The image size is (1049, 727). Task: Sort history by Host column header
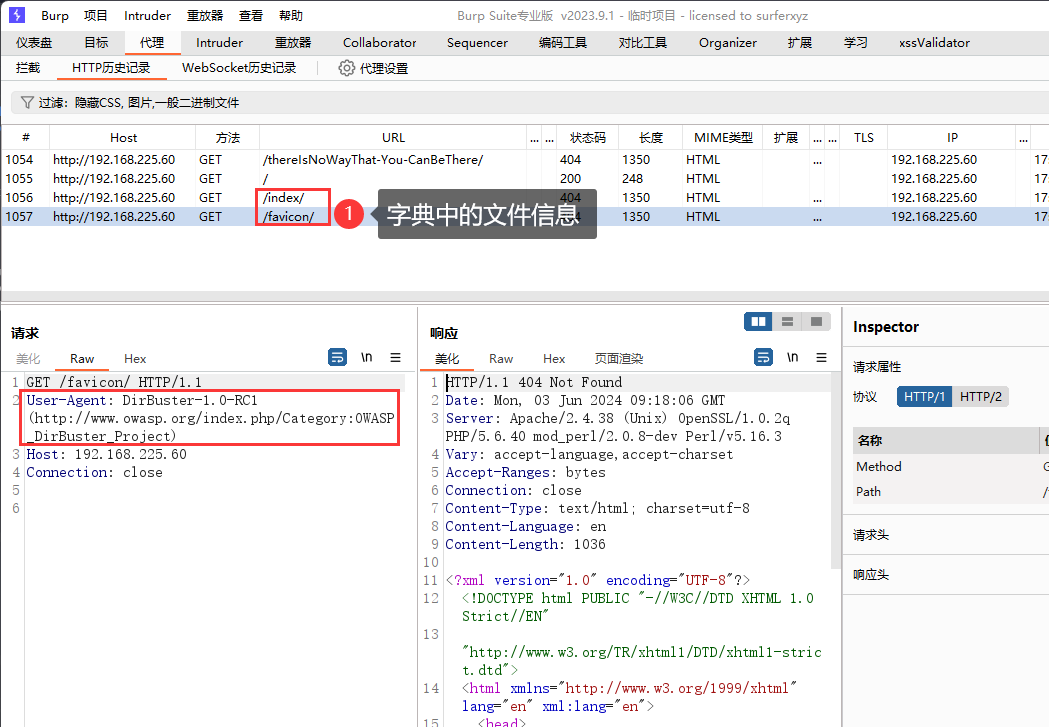tap(123, 137)
